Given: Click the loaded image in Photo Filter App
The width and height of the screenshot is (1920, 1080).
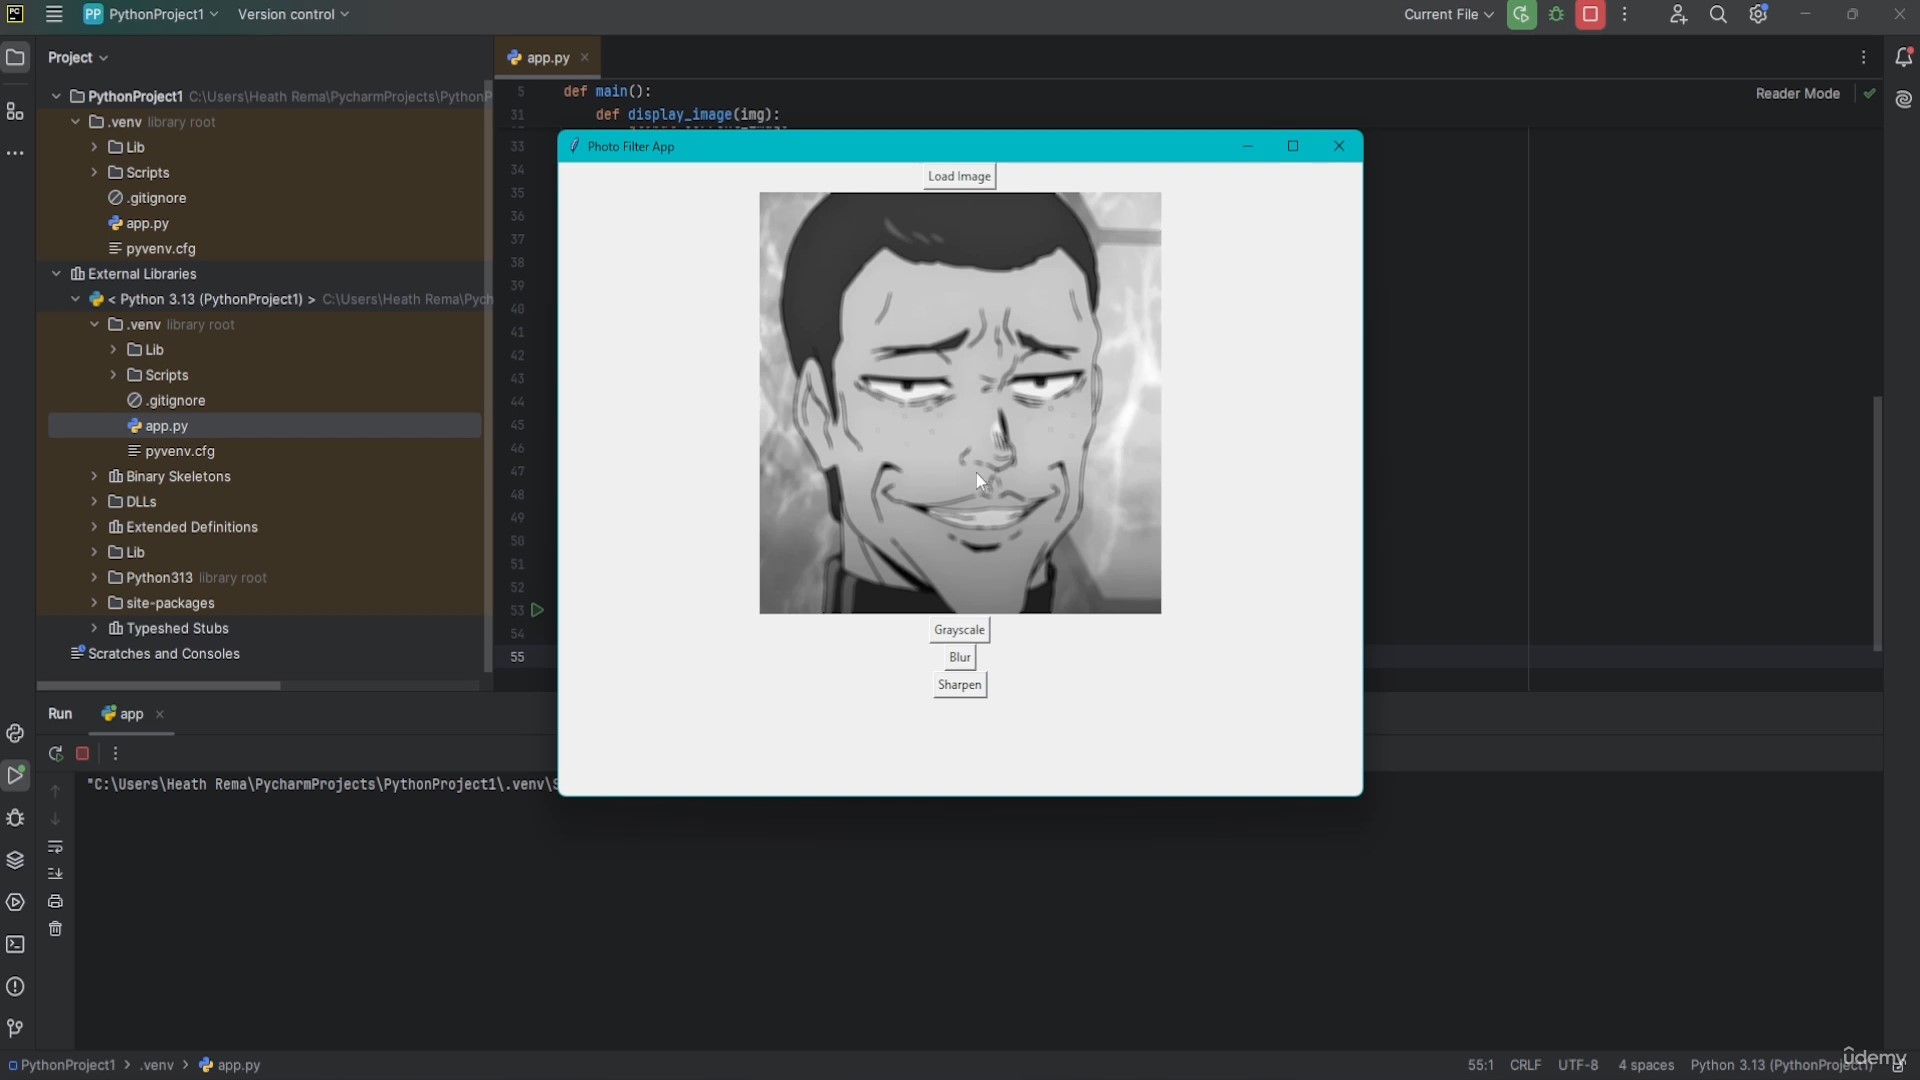Looking at the screenshot, I should click(x=960, y=403).
